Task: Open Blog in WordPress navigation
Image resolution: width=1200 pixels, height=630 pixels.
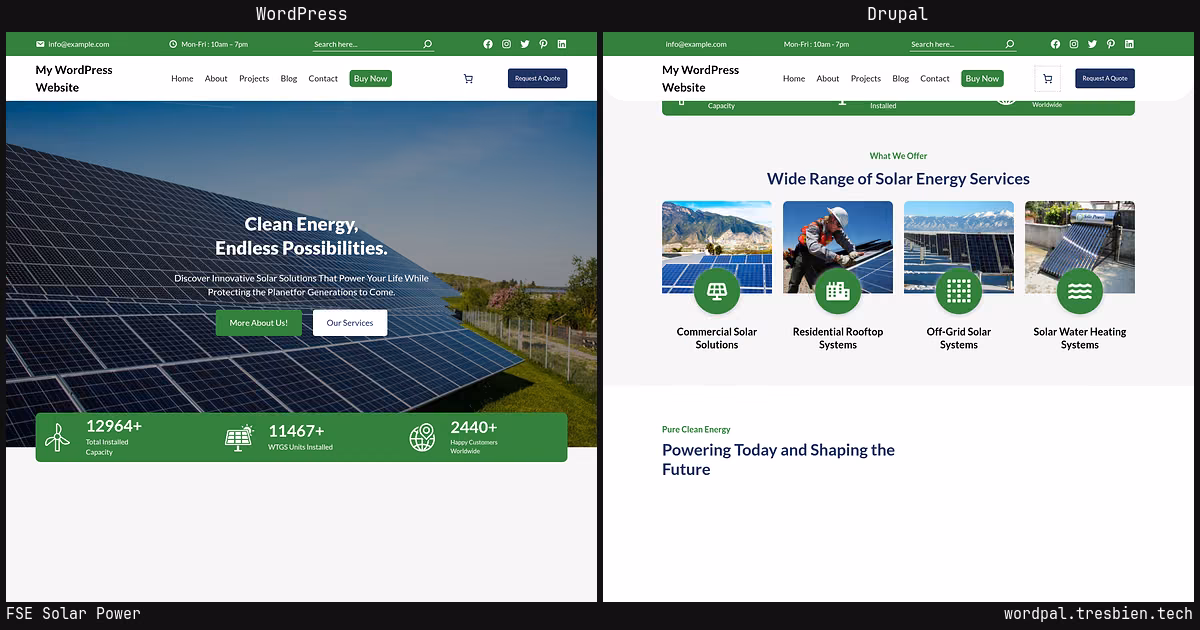Action: click(289, 78)
